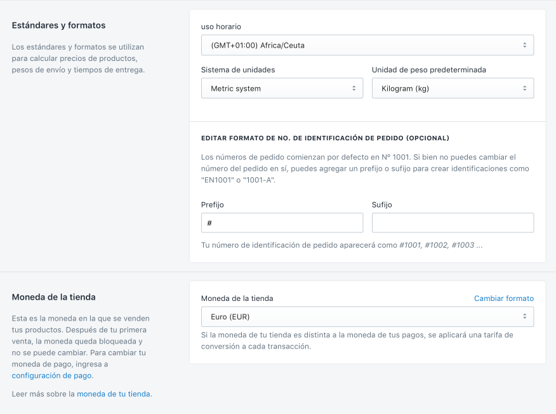Click the Euro (EUR) dropdown arrows
The image size is (556, 414).
(524, 316)
